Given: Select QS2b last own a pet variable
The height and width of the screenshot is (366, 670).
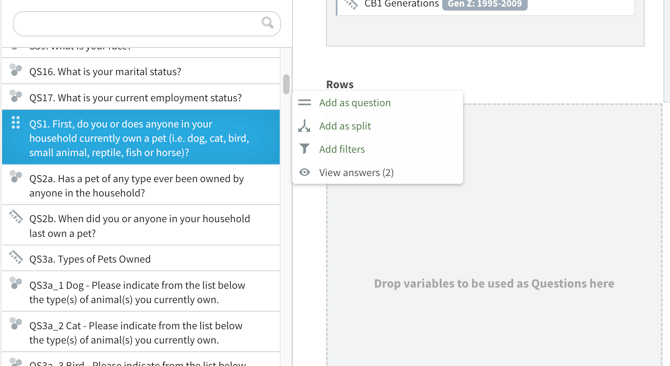Looking at the screenshot, I should tap(141, 225).
